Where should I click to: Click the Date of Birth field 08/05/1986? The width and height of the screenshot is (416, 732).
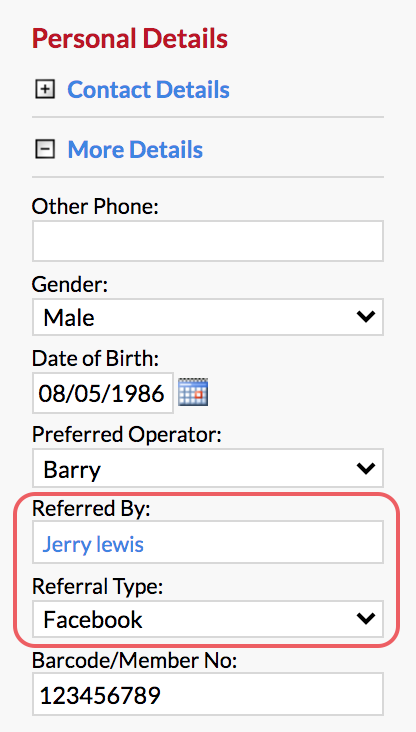[x=103, y=393]
